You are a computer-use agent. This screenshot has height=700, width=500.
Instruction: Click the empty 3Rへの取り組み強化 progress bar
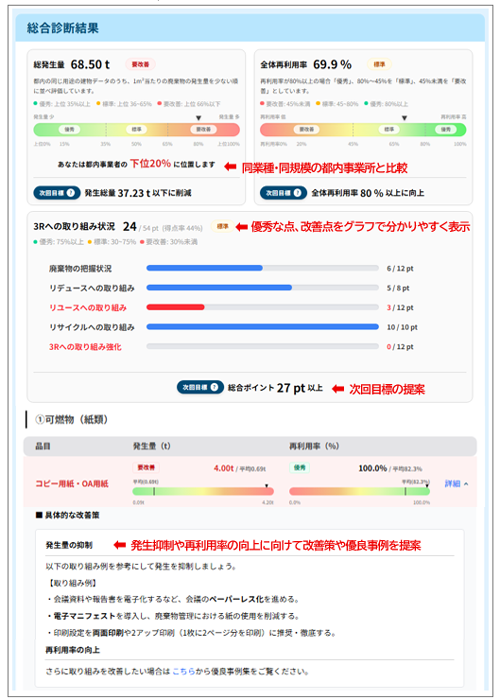point(262,346)
